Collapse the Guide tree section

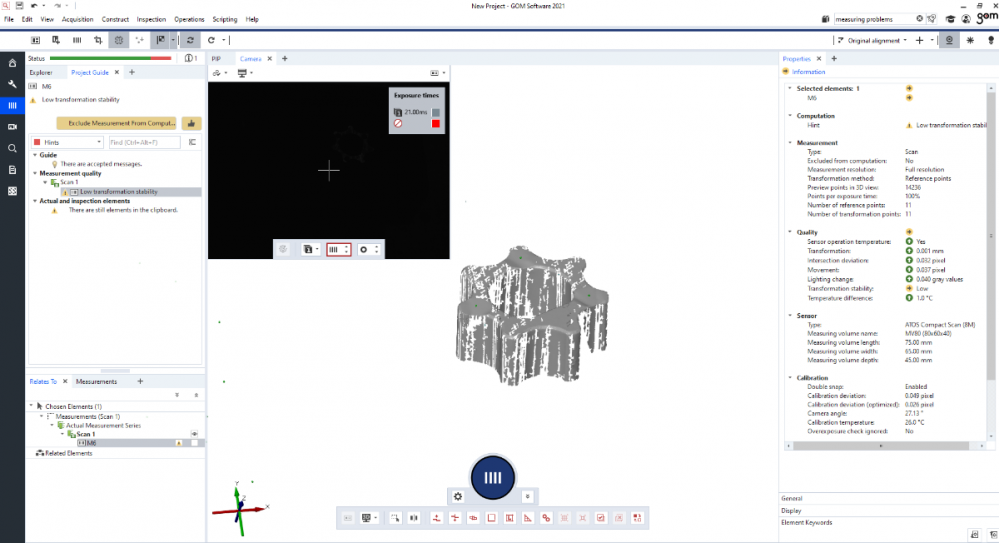(x=35, y=155)
